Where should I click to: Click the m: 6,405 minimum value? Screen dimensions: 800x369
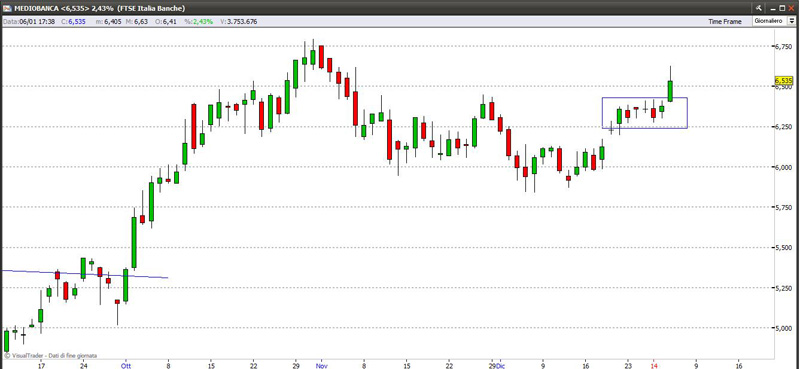[109, 22]
